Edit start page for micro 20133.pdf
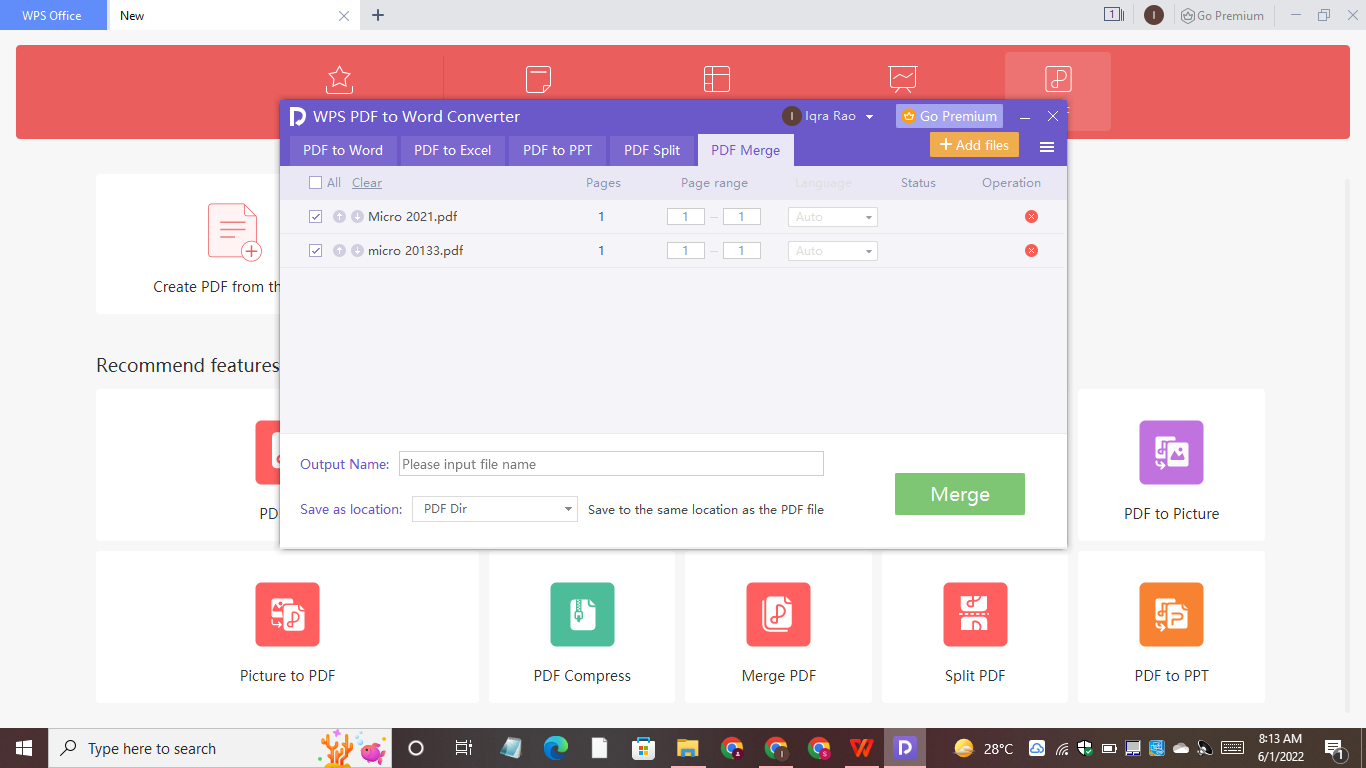The height and width of the screenshot is (768, 1366). [686, 251]
